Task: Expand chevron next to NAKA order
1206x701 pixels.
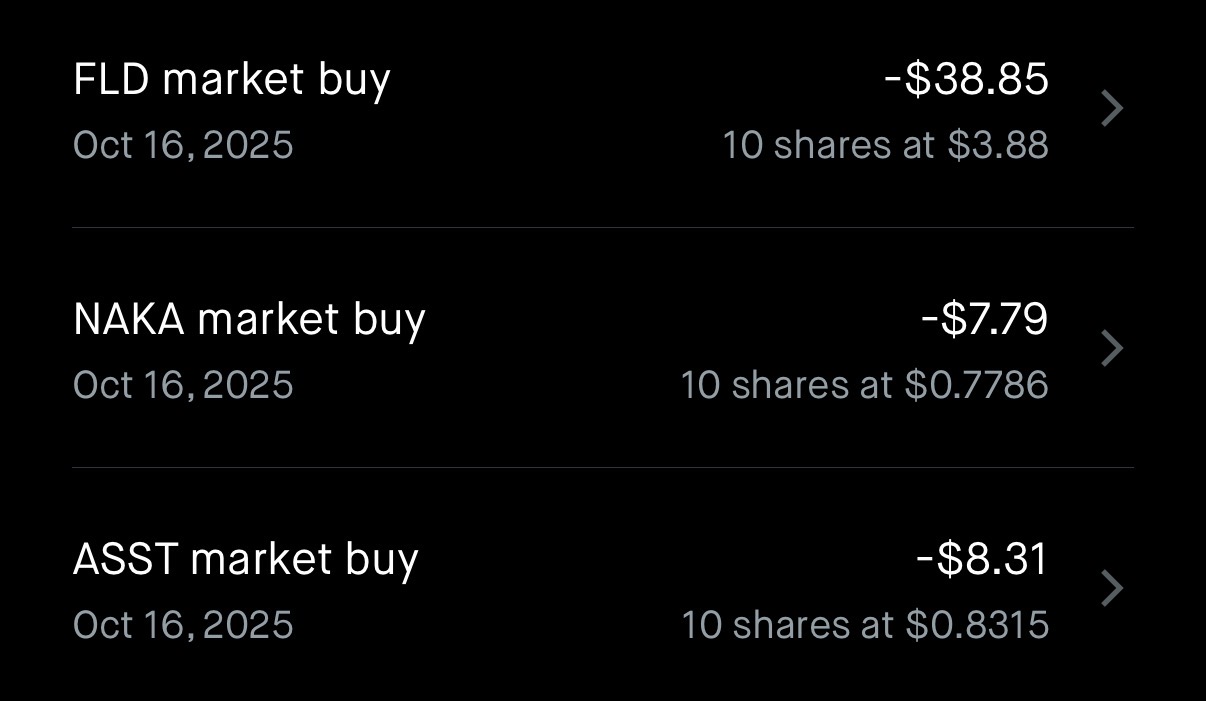Action: [1112, 348]
